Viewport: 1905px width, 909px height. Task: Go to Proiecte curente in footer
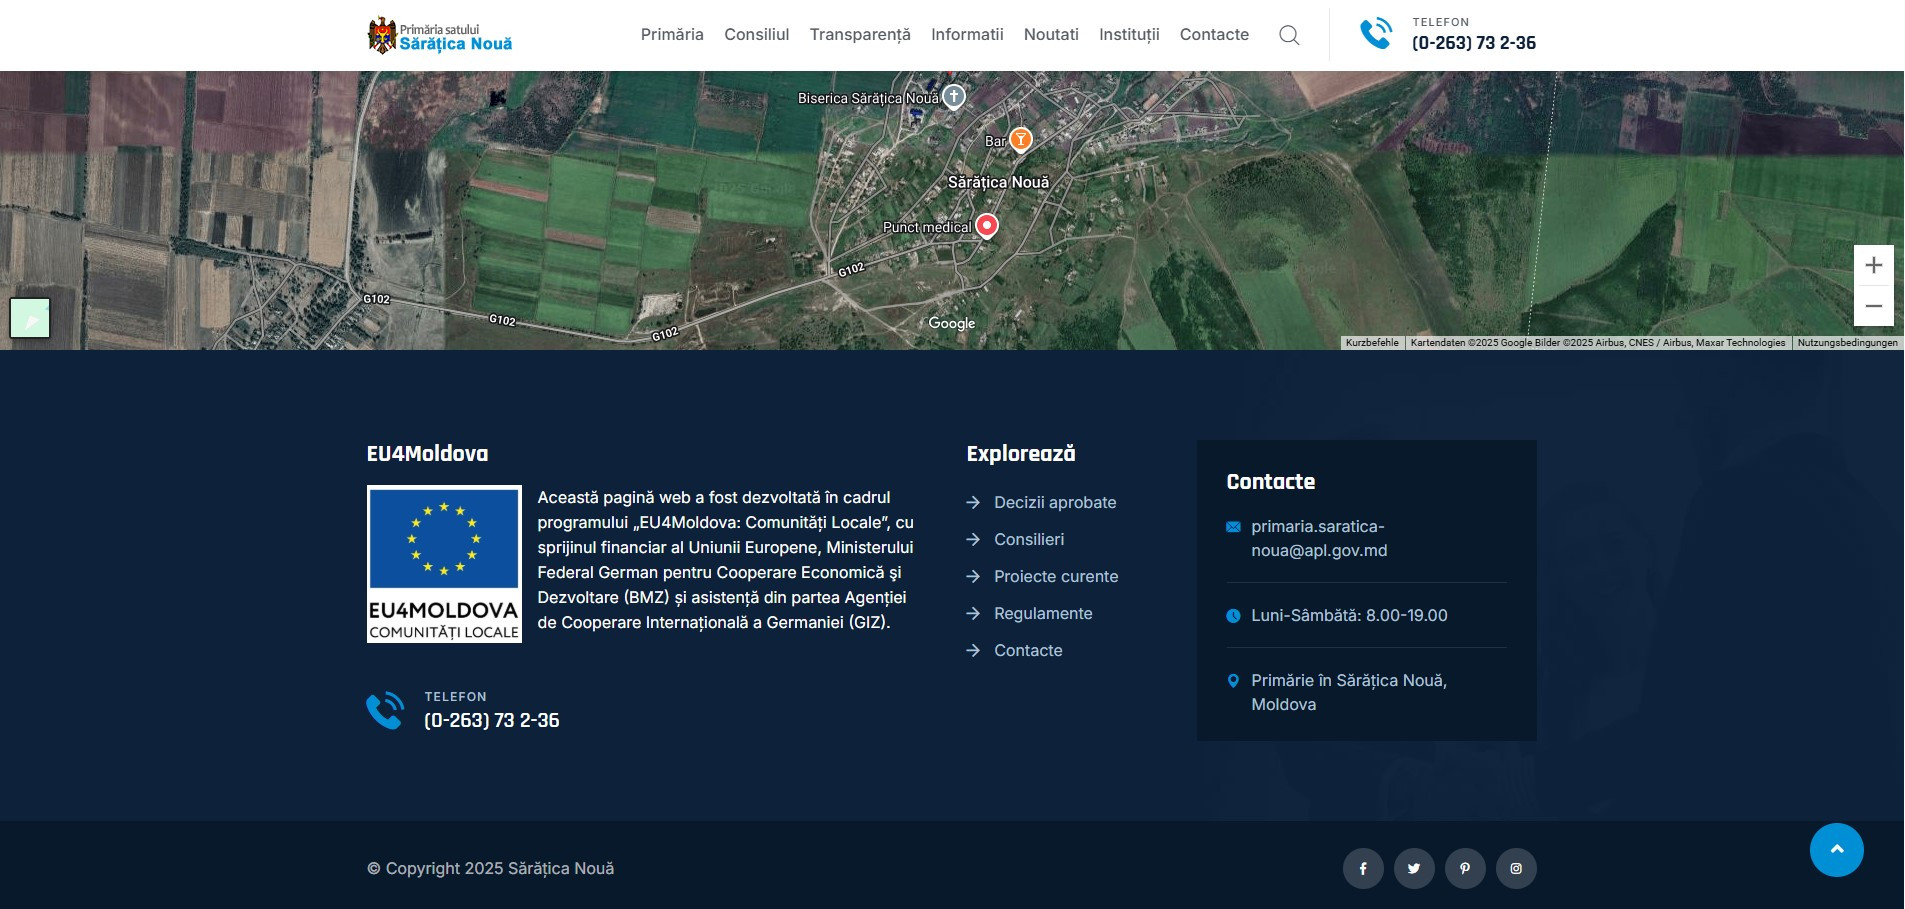1055,576
